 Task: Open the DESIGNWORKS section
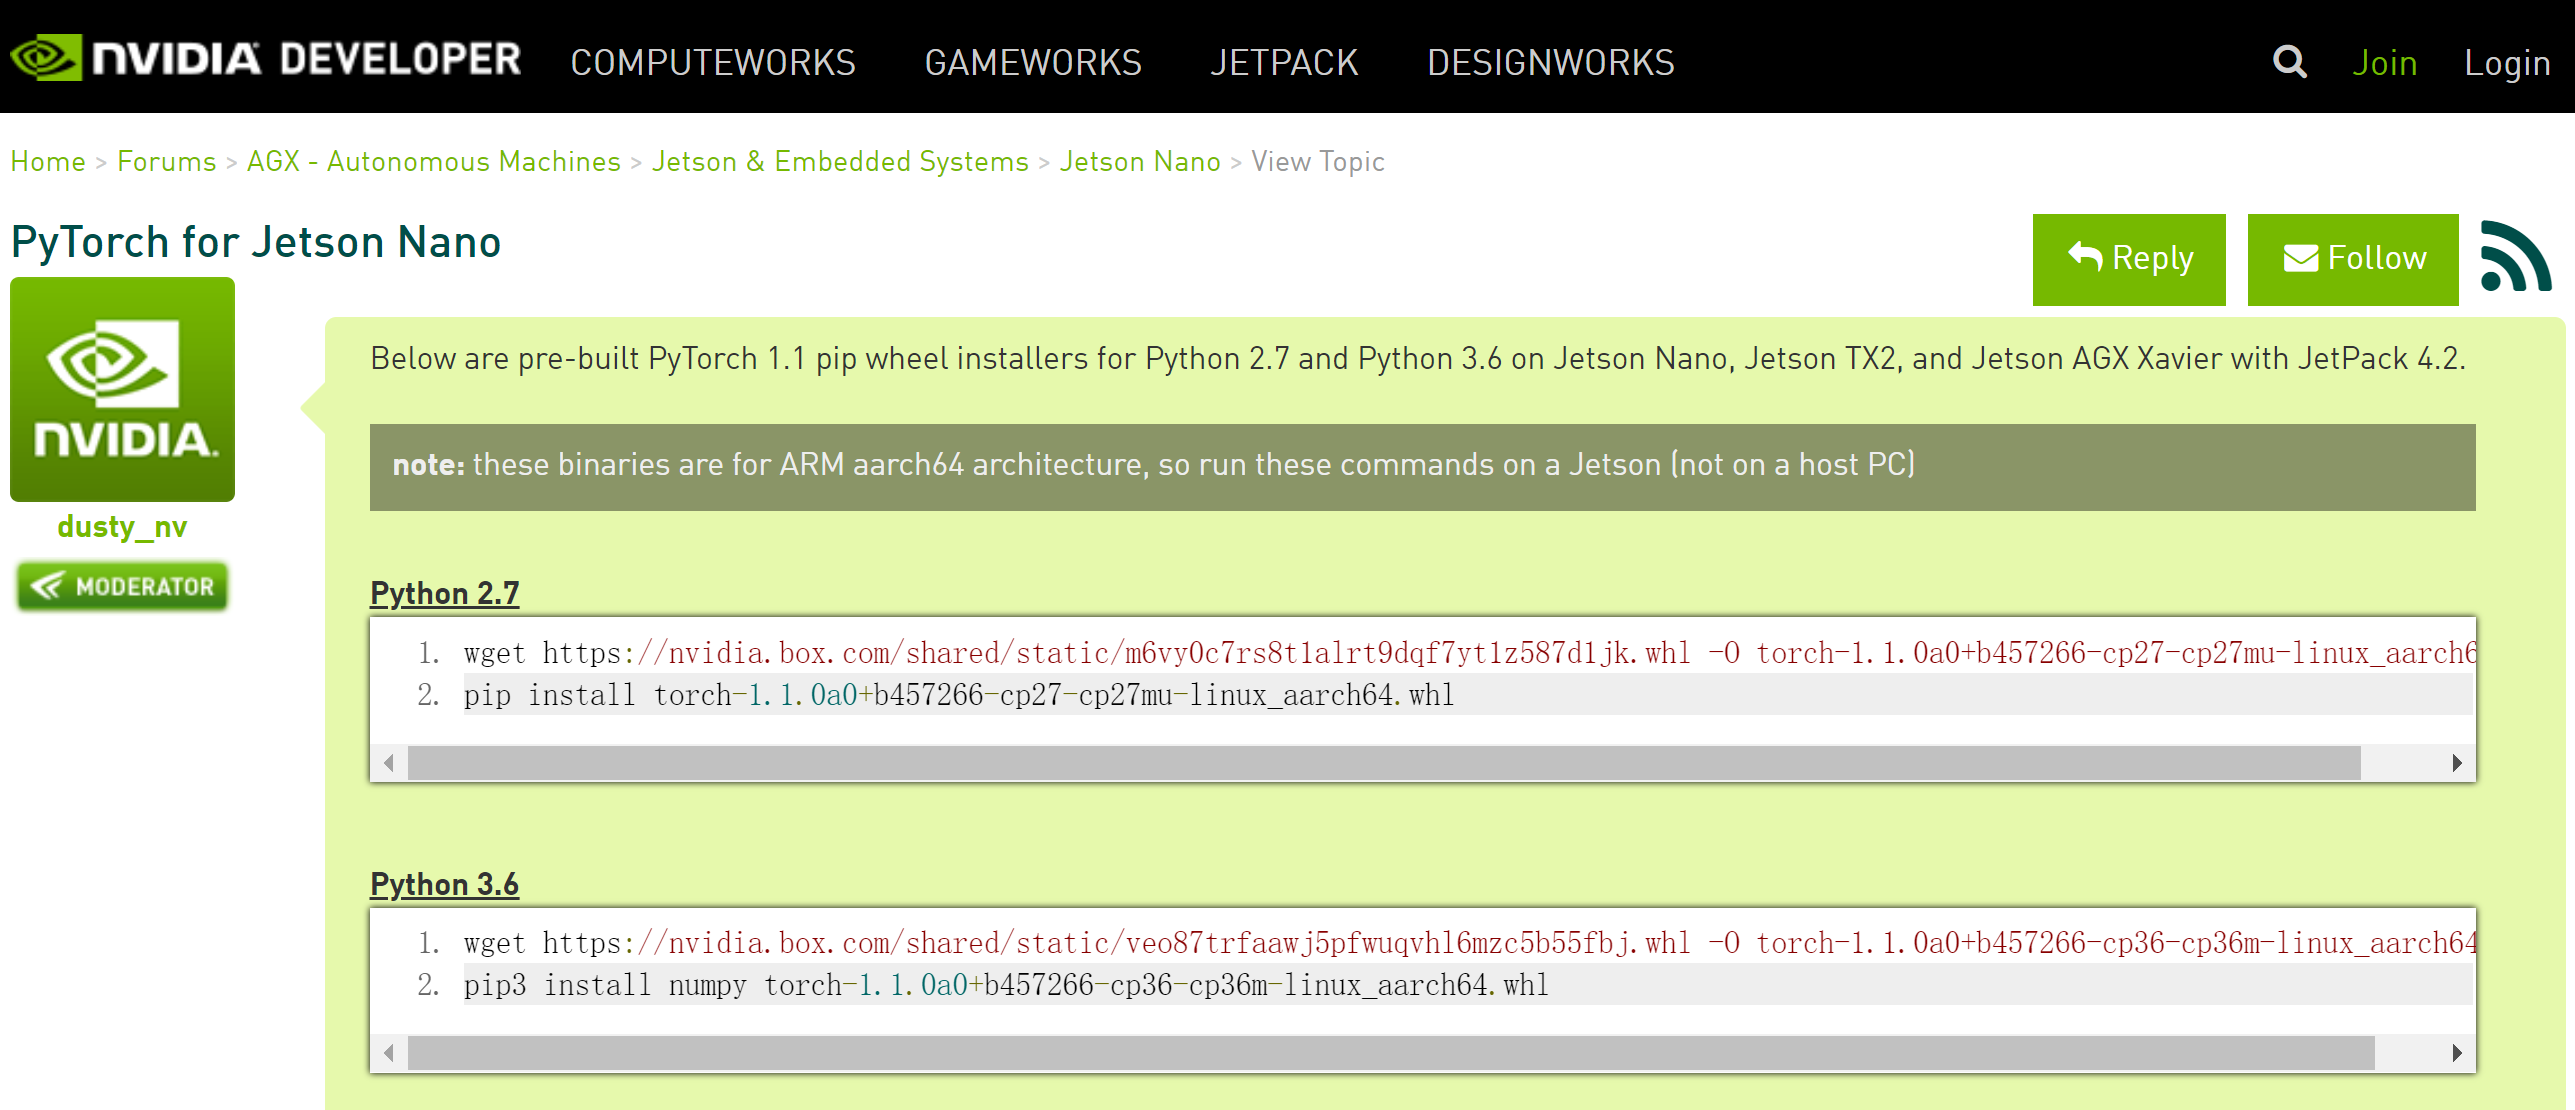pos(1551,62)
